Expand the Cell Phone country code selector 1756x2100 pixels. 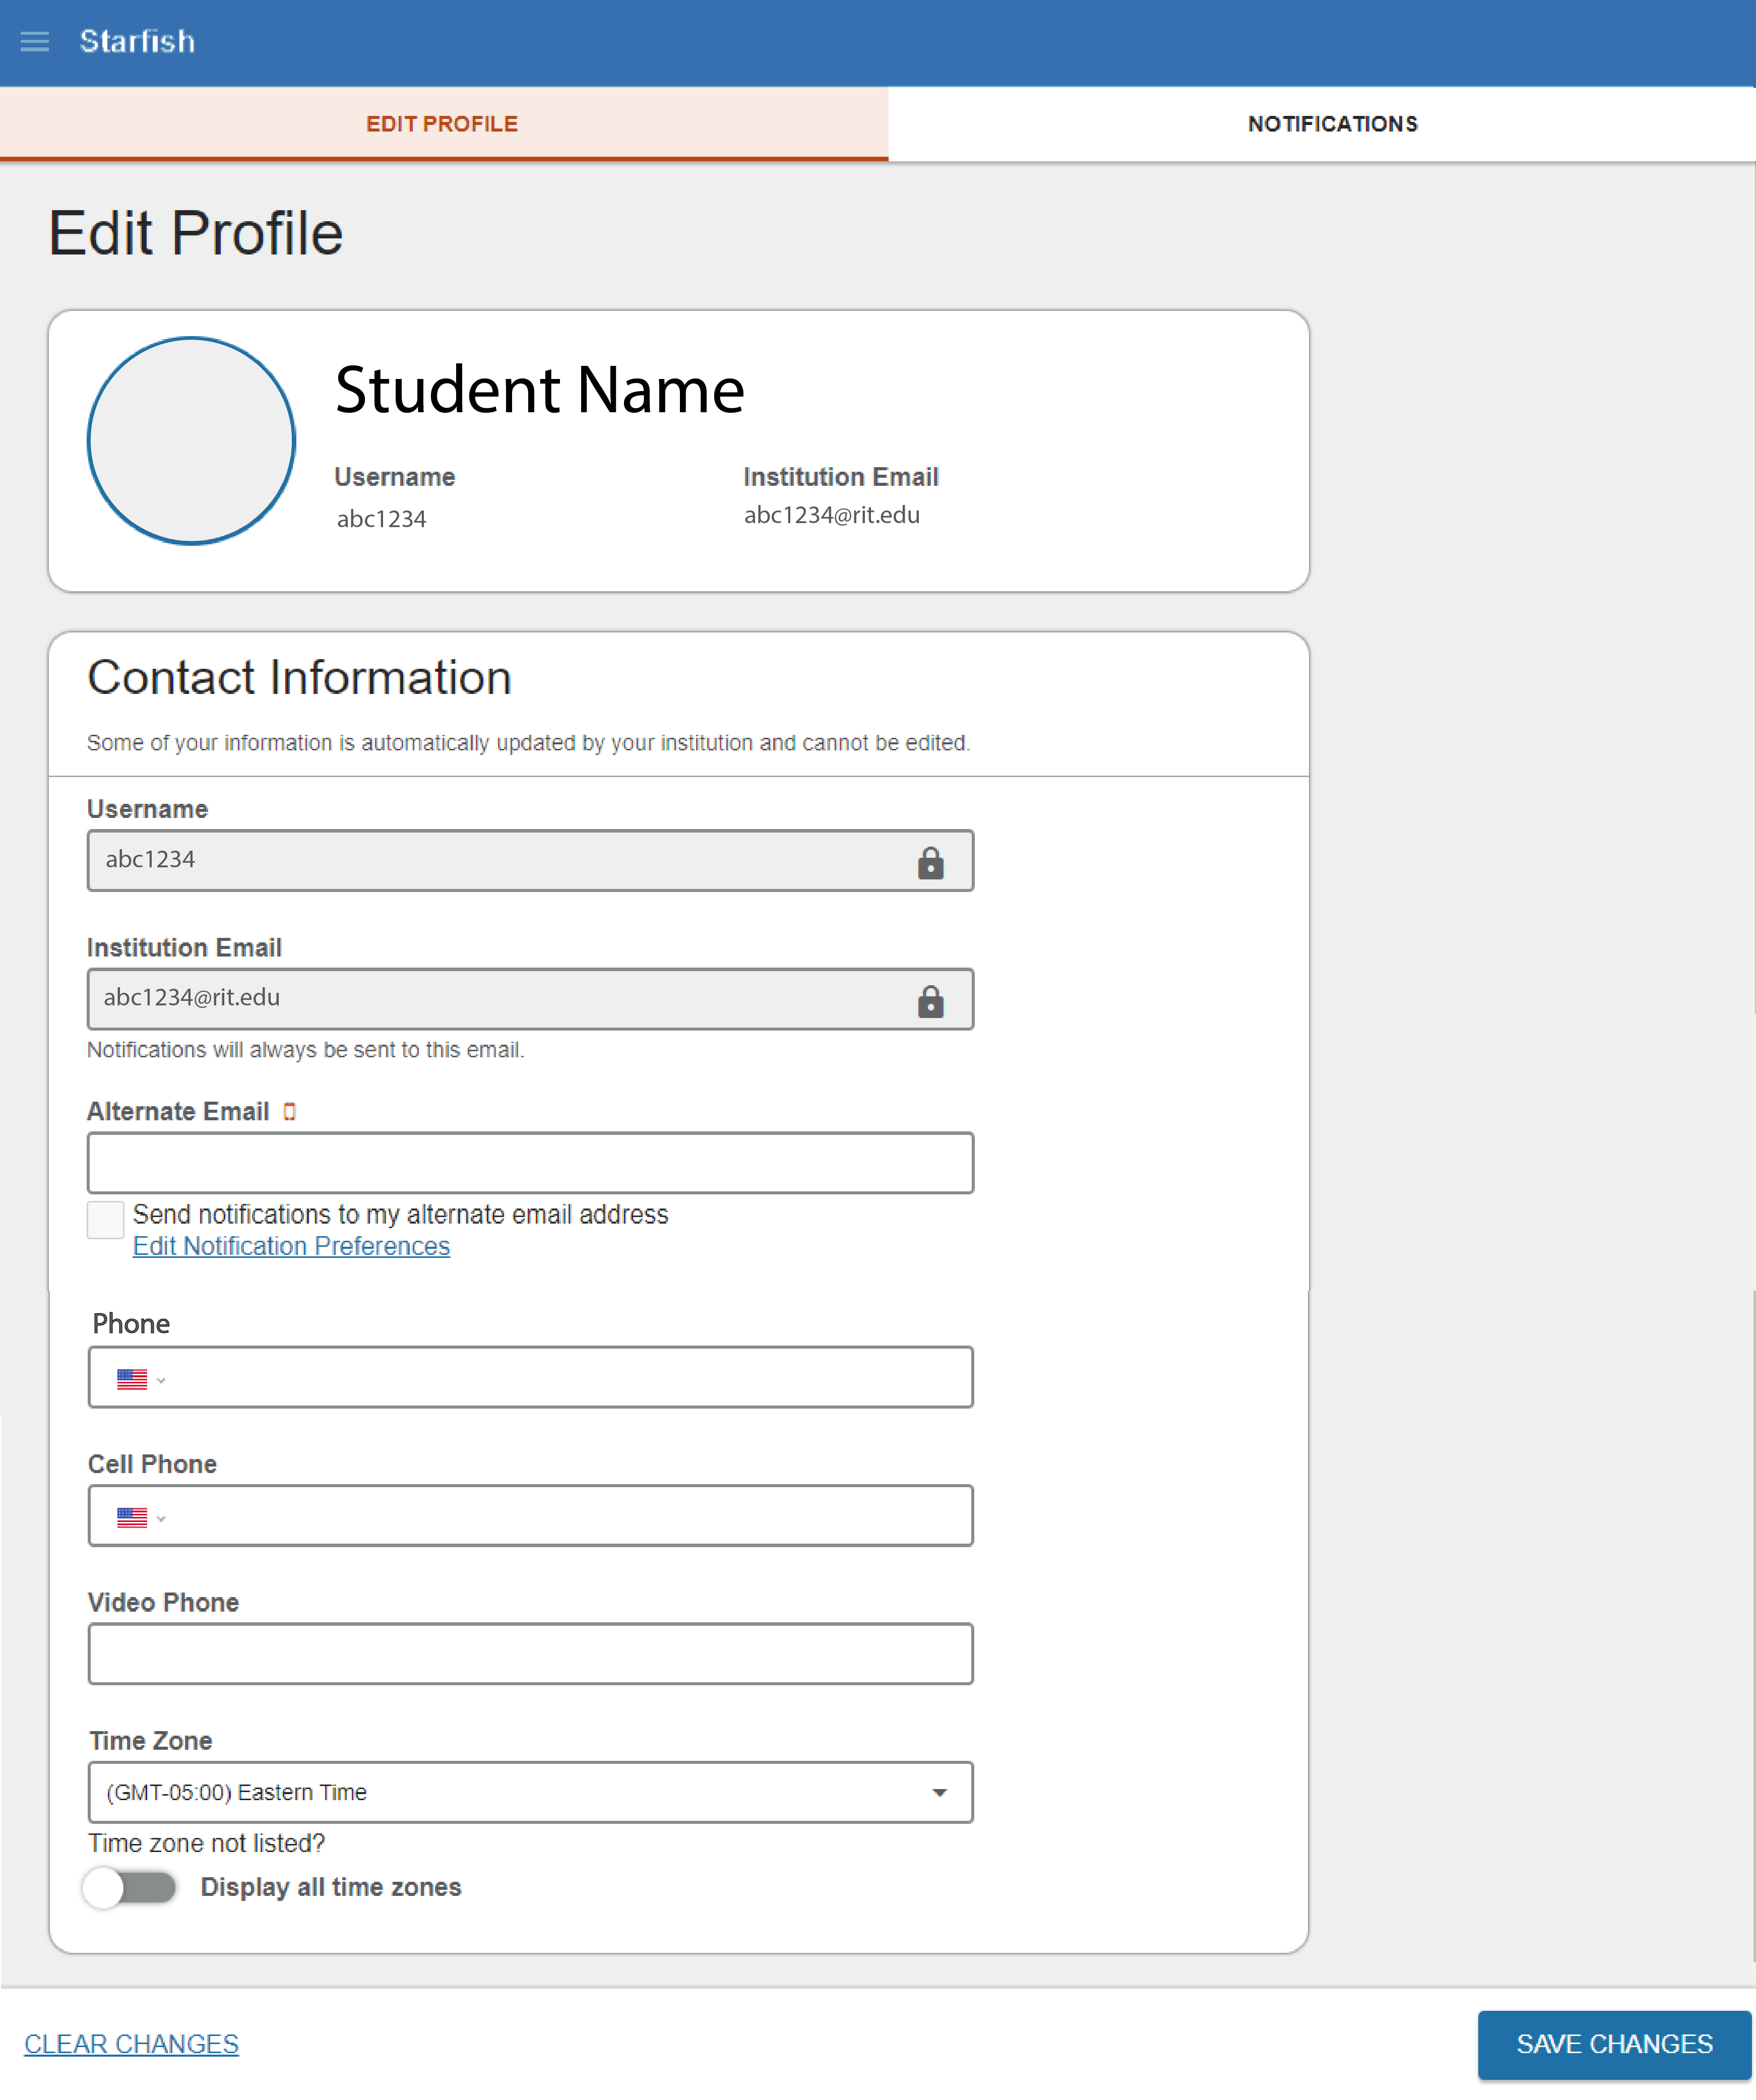tap(160, 1517)
